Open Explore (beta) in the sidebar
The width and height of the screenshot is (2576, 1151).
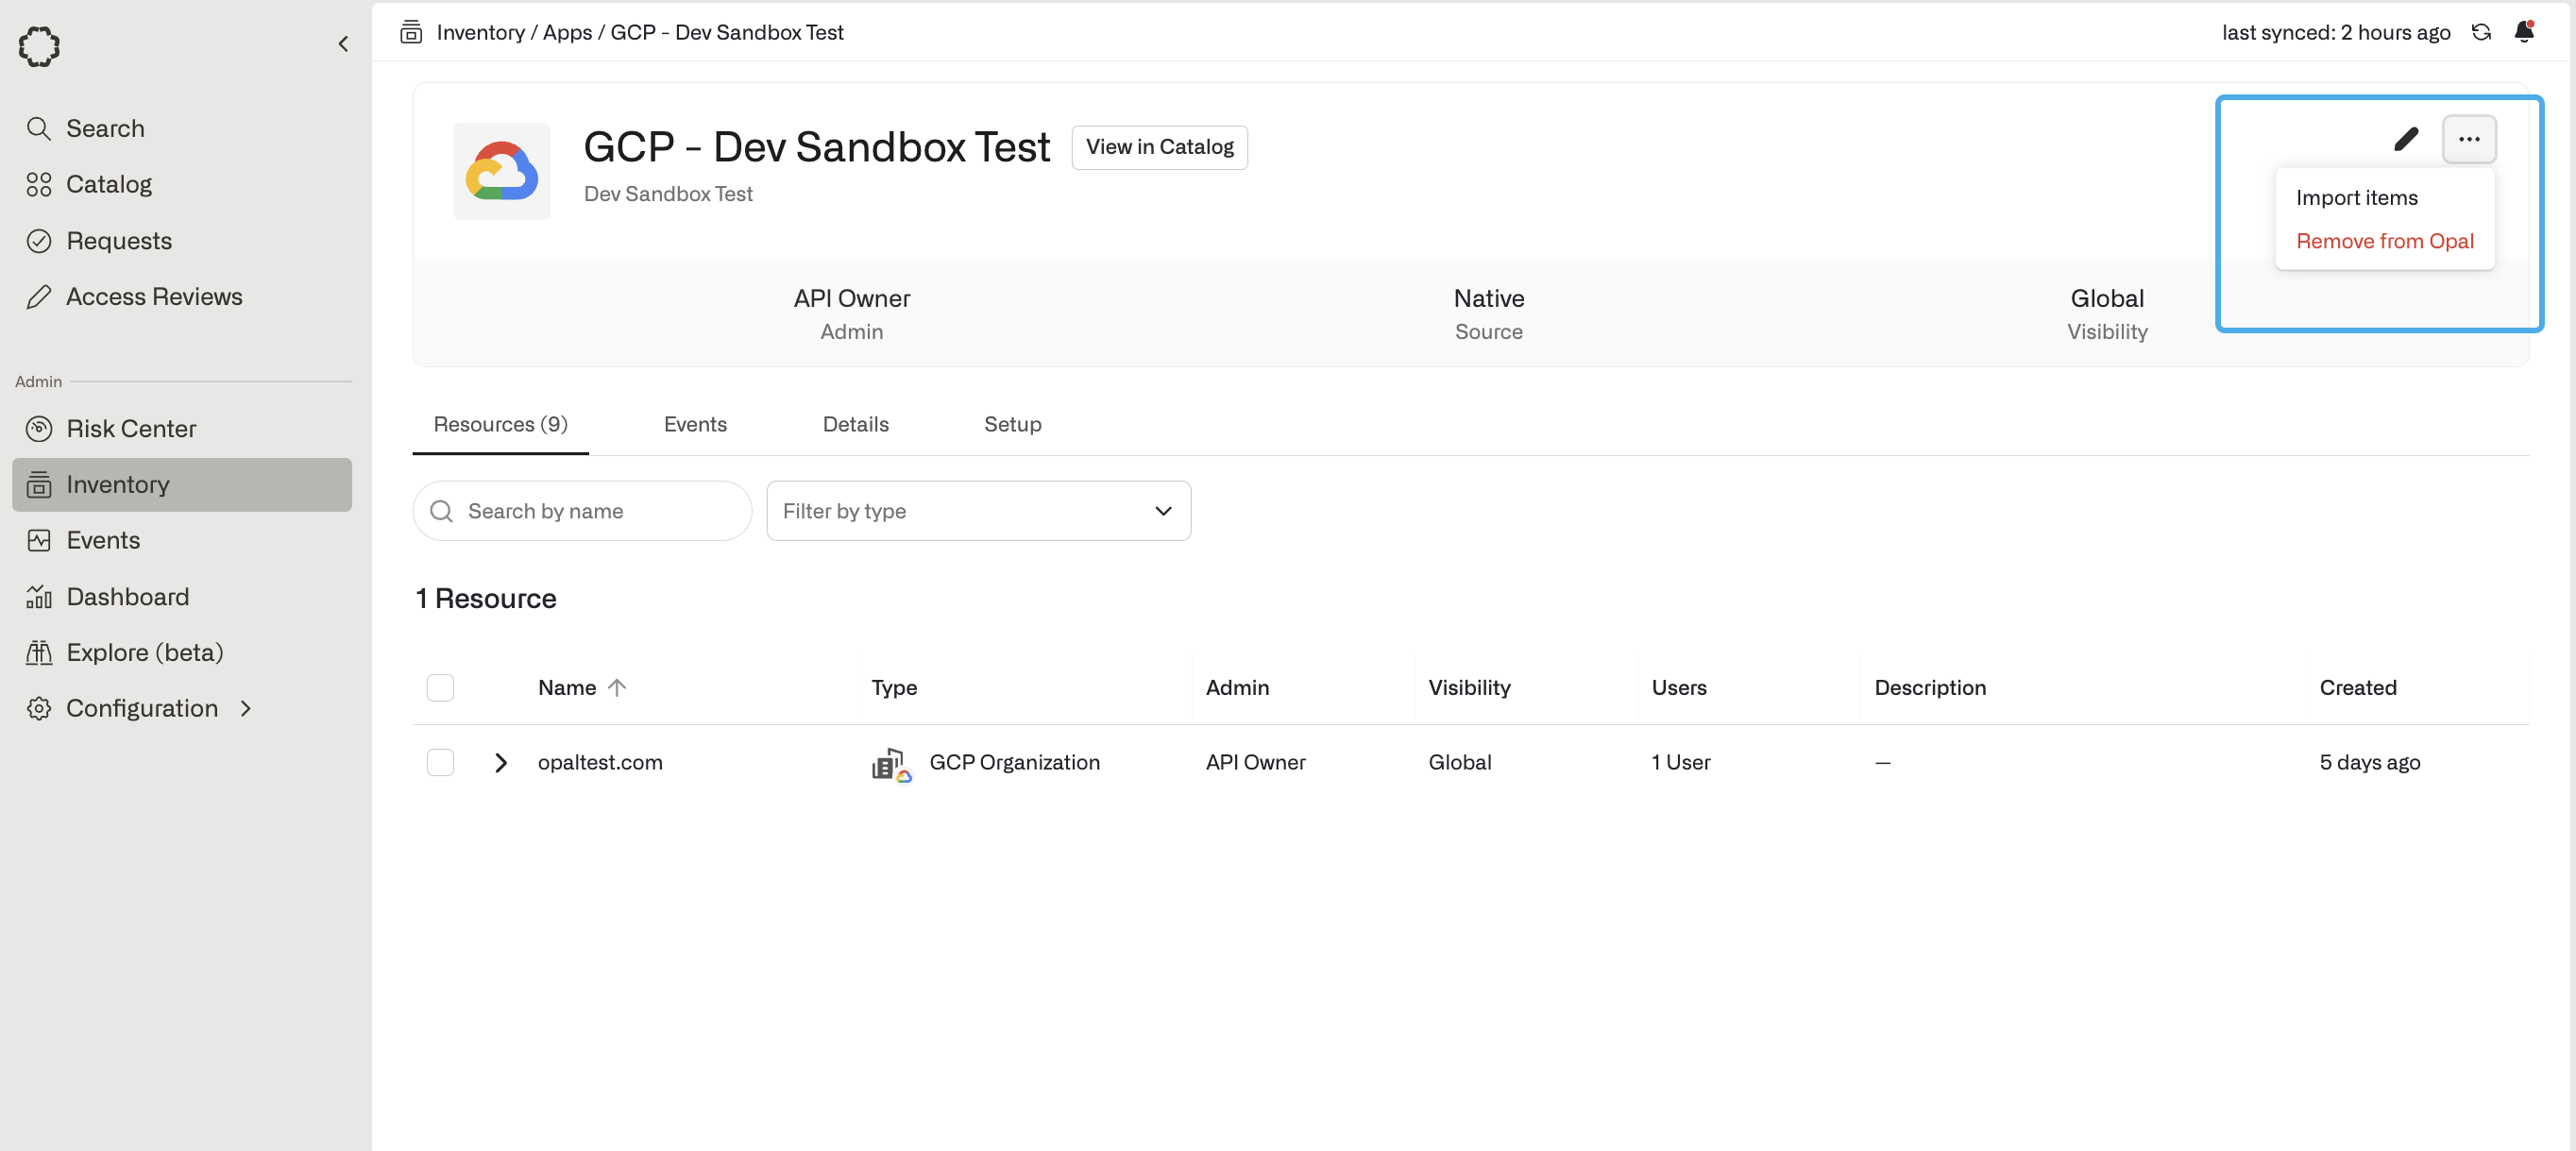click(144, 652)
